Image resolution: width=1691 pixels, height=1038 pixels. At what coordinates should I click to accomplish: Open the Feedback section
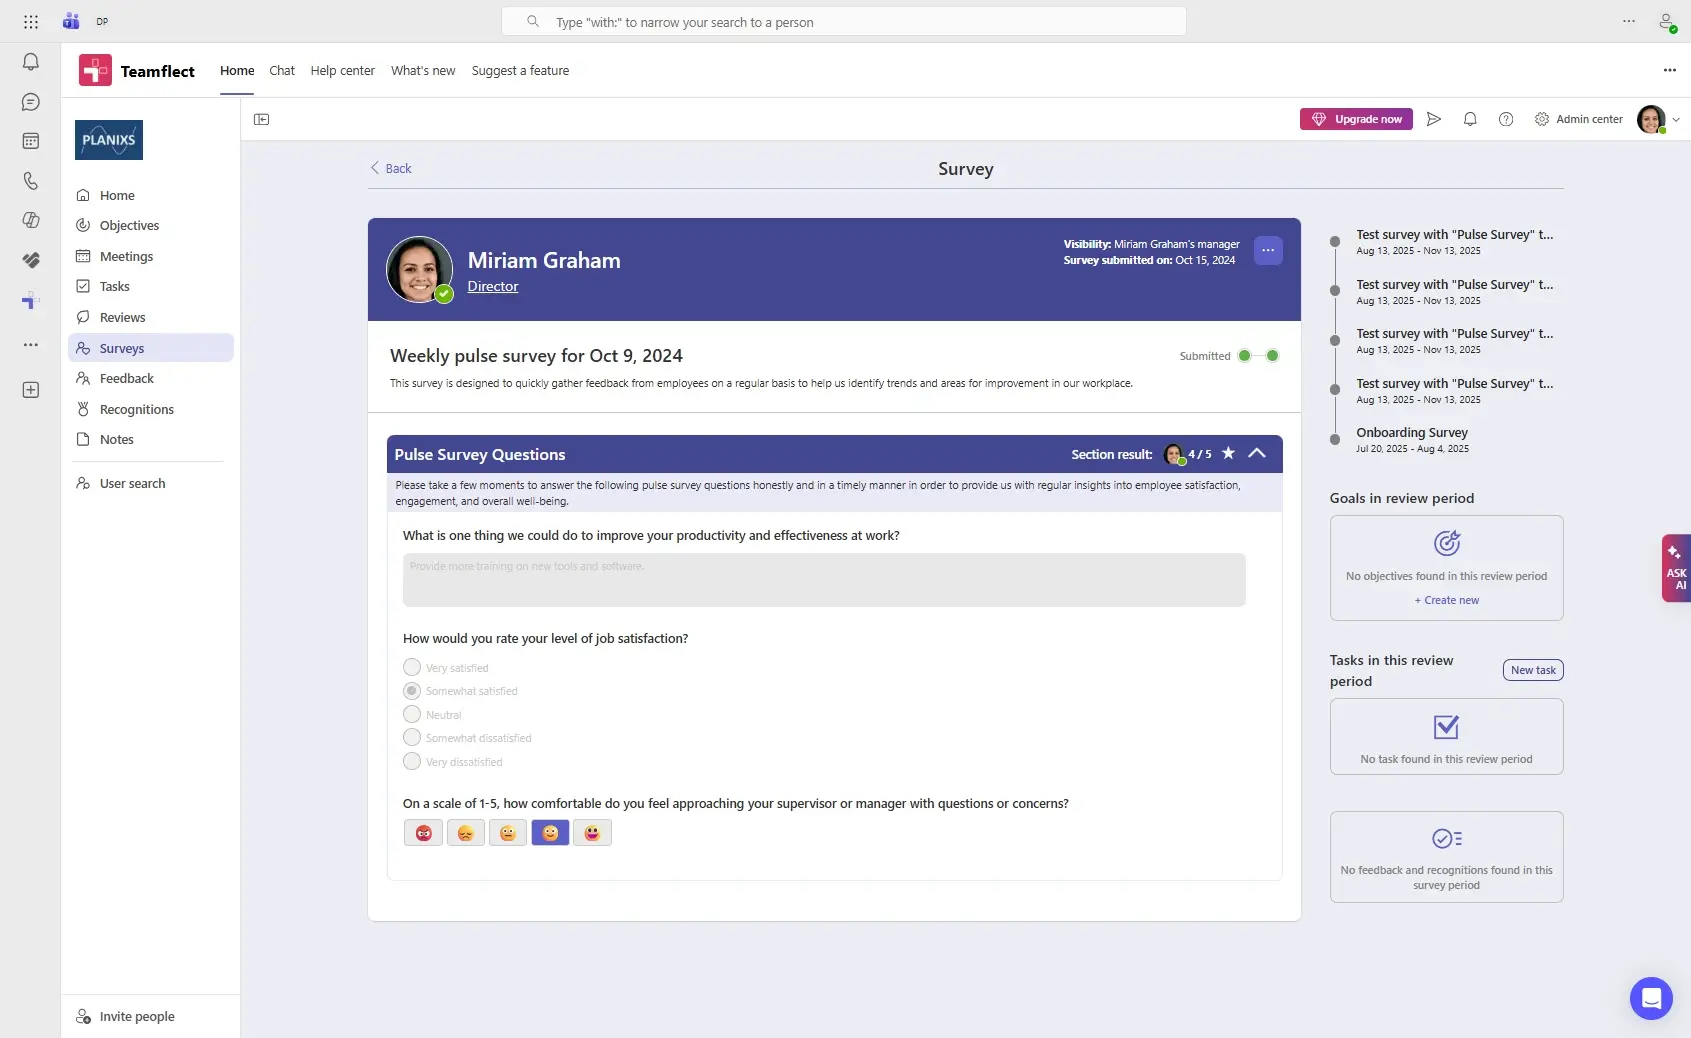coord(125,378)
